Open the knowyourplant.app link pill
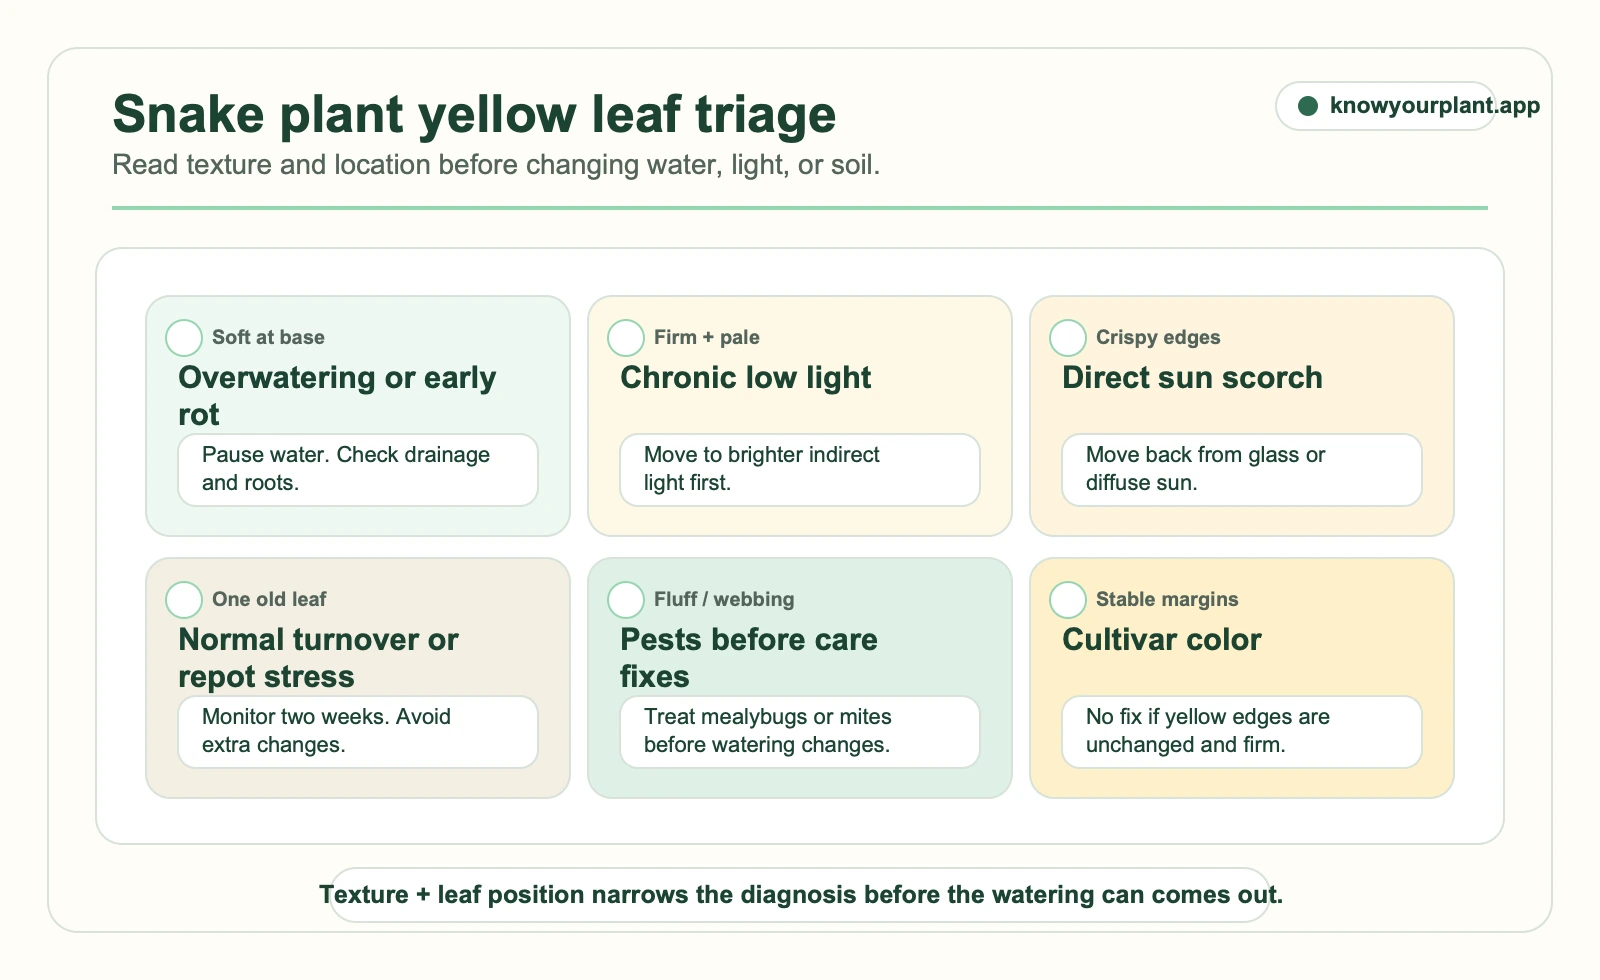Image resolution: width=1600 pixels, height=980 pixels. [1386, 106]
